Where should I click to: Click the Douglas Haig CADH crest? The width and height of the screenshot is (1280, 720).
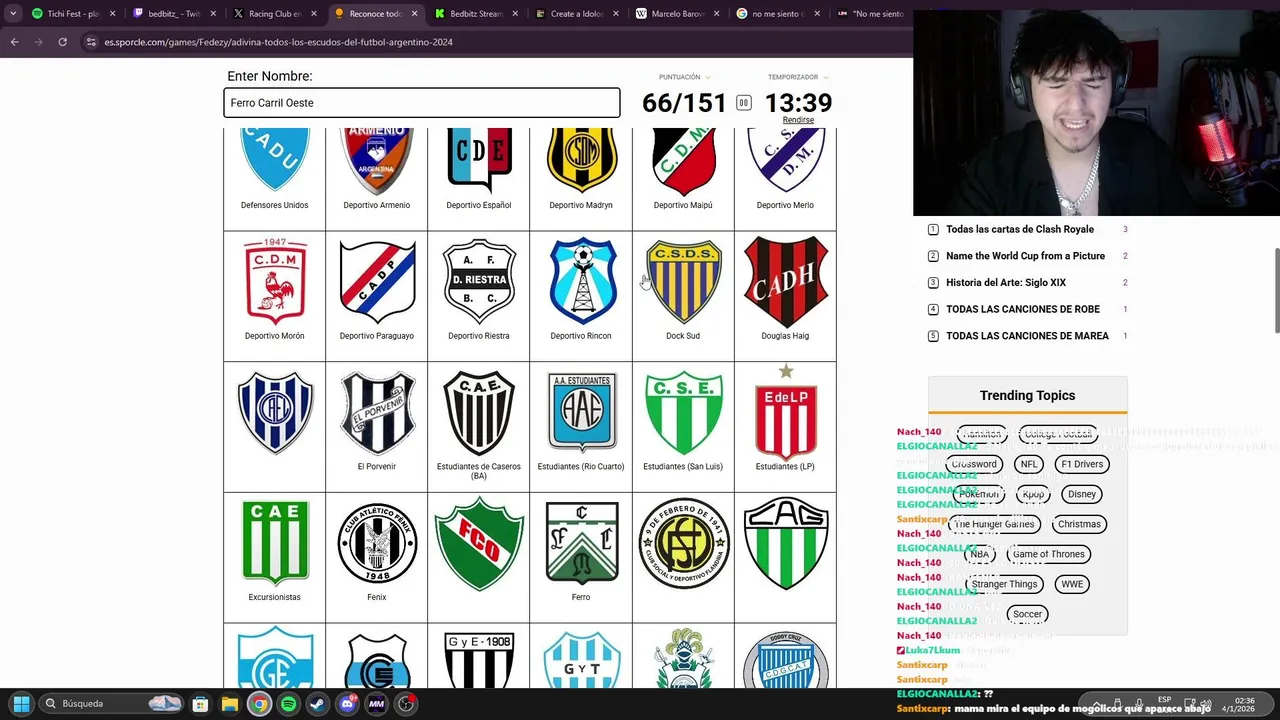tap(785, 281)
